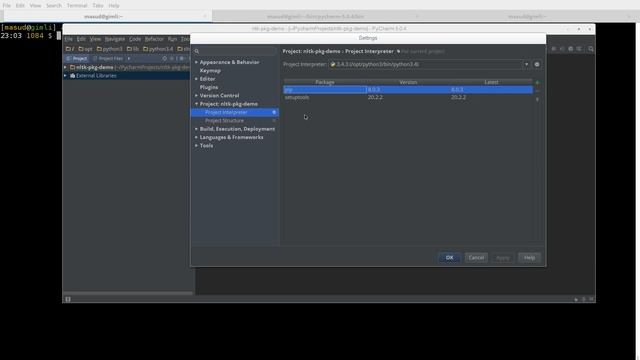Viewport: 640px width, 360px height.
Task: Upgrade package with up arrow icon
Action: point(537,99)
